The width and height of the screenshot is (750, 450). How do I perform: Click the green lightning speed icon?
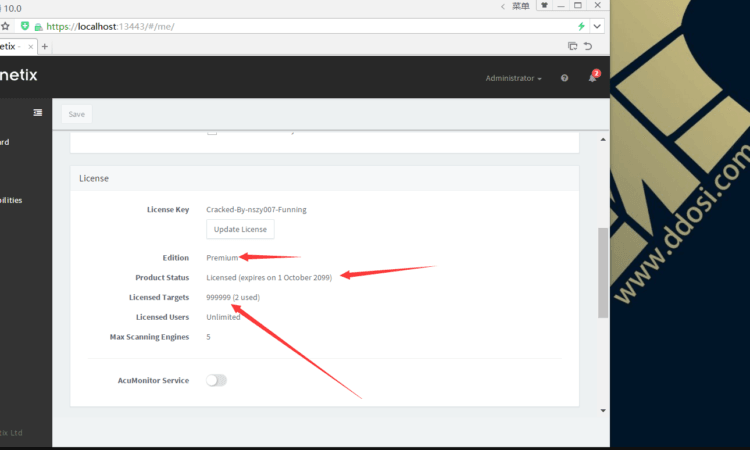tap(581, 26)
